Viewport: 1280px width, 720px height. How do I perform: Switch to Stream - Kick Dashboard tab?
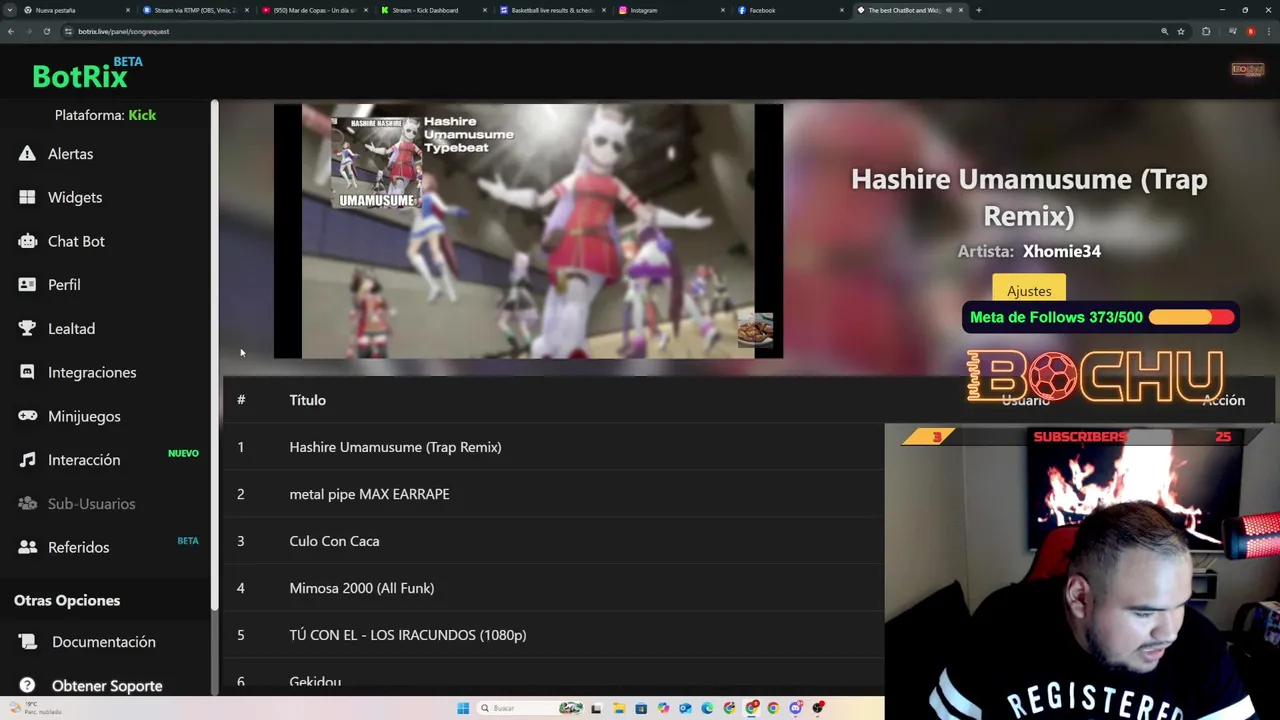click(x=433, y=10)
